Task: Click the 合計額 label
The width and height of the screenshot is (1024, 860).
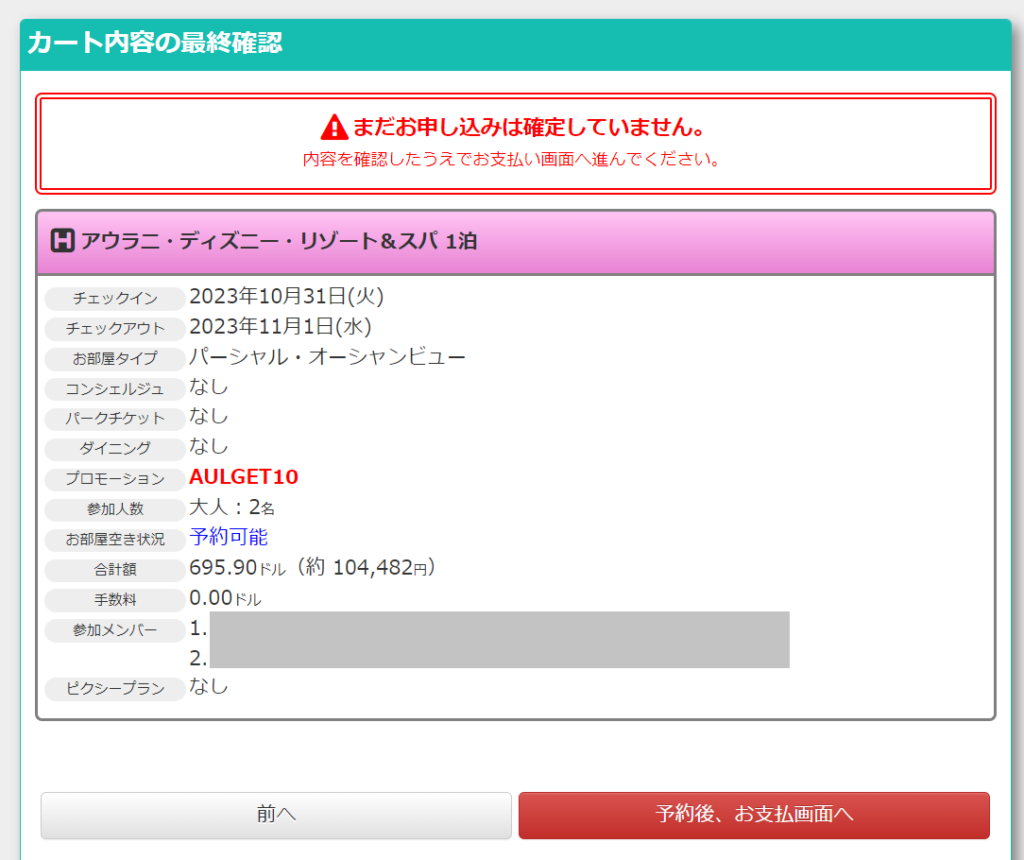Action: pyautogui.click(x=115, y=570)
